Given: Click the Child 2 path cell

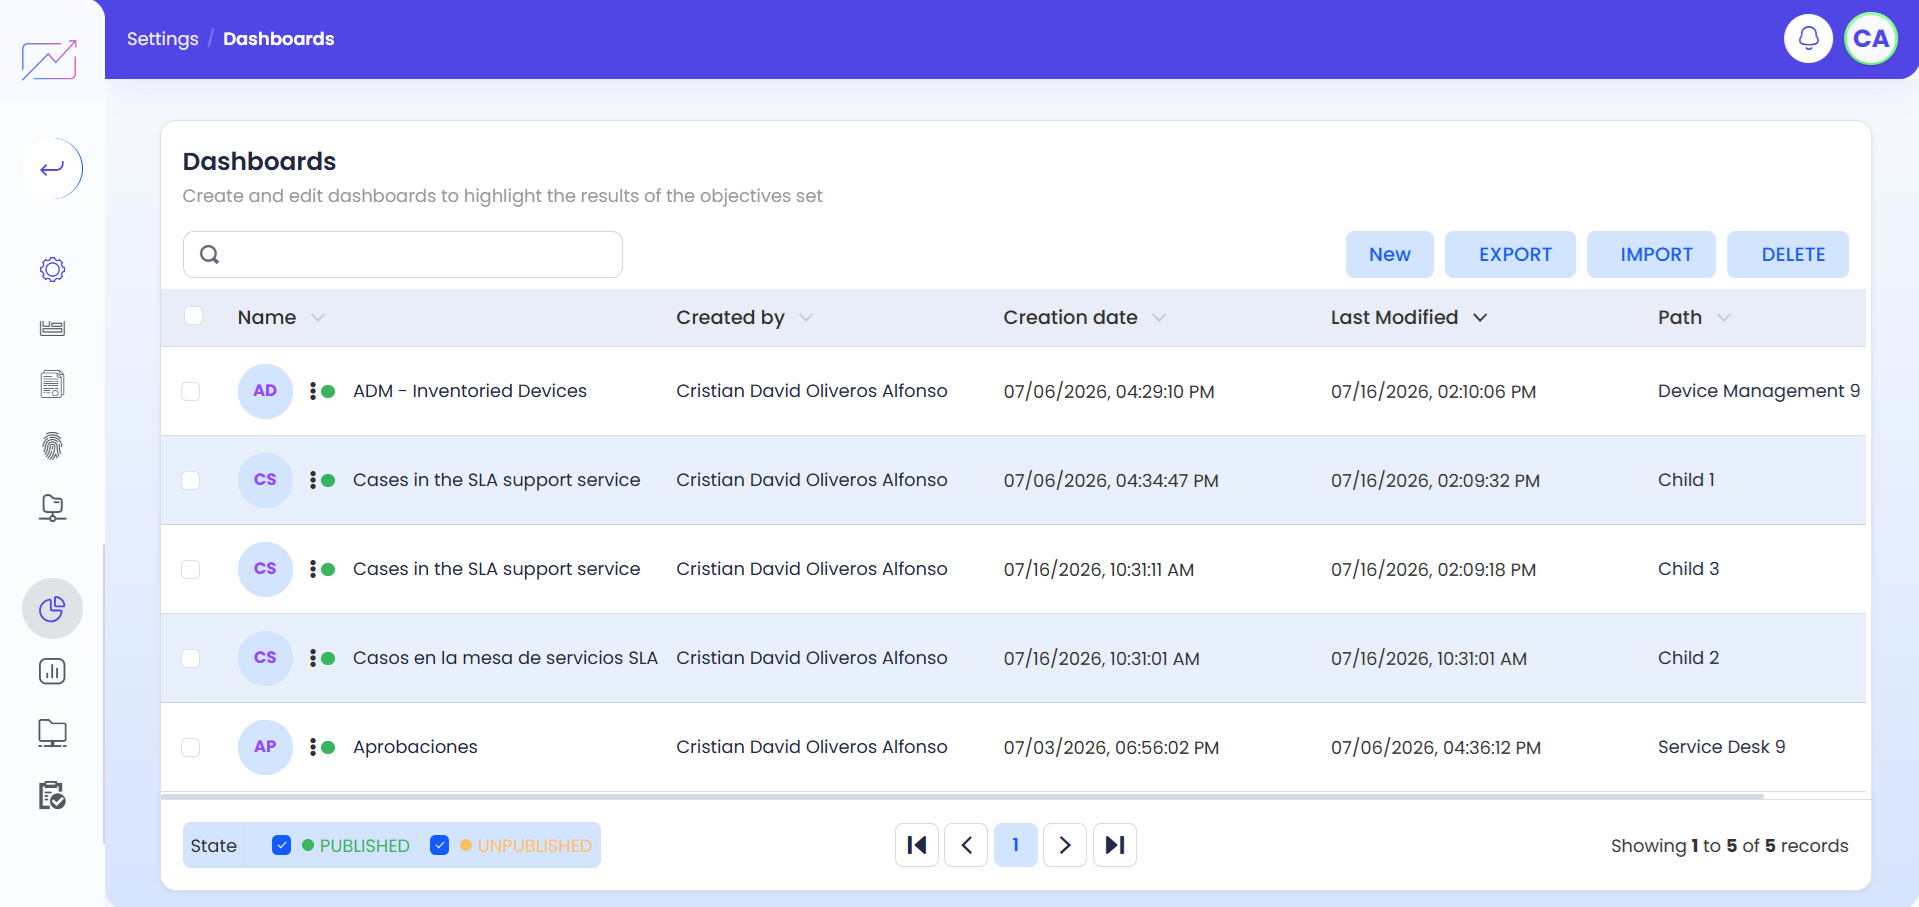Looking at the screenshot, I should coord(1689,658).
